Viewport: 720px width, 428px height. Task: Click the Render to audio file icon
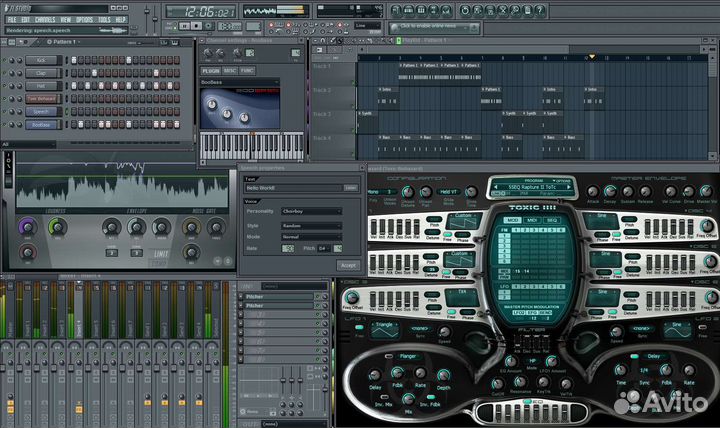(x=490, y=10)
